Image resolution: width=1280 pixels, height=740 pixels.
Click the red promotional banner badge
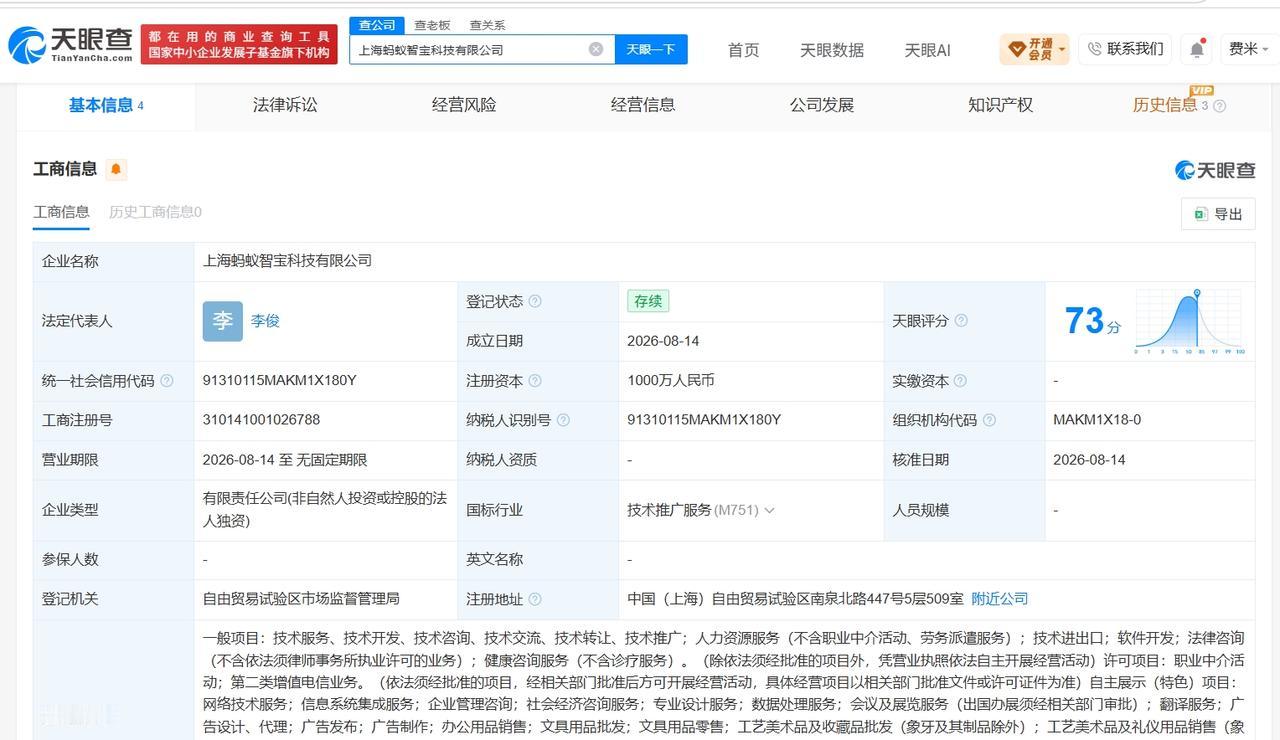pos(239,45)
